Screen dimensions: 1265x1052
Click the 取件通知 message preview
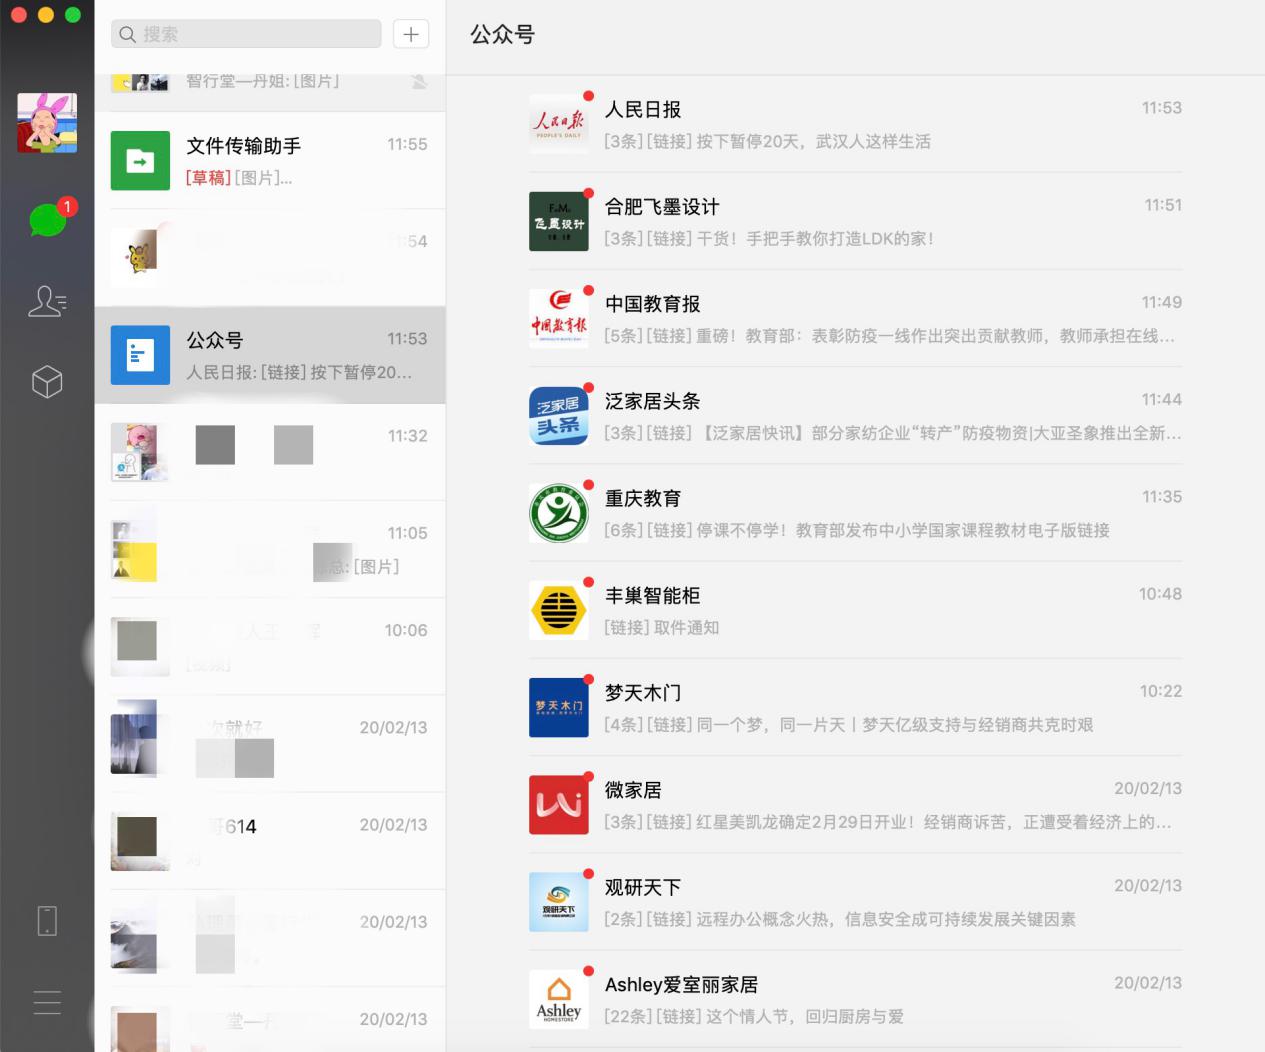click(662, 627)
